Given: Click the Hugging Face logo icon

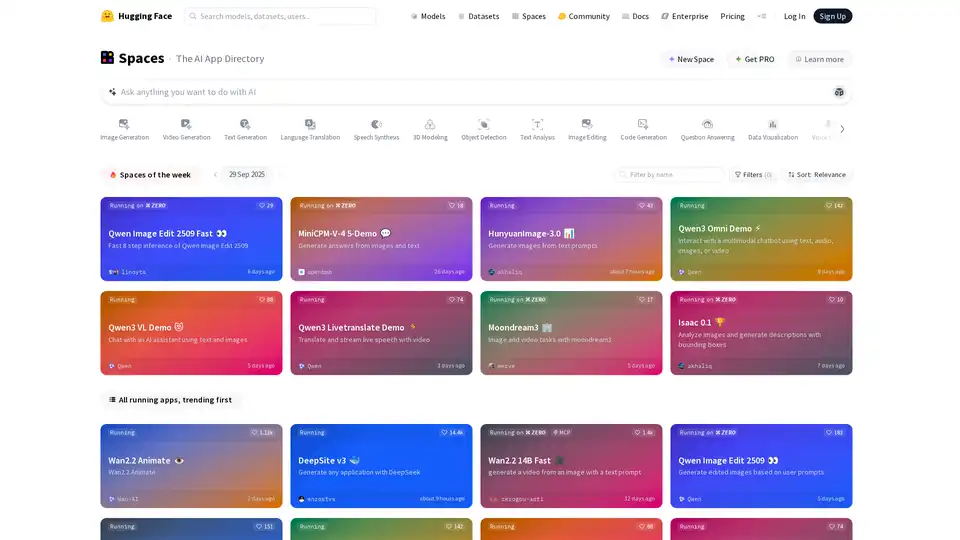Looking at the screenshot, I should tap(108, 16).
